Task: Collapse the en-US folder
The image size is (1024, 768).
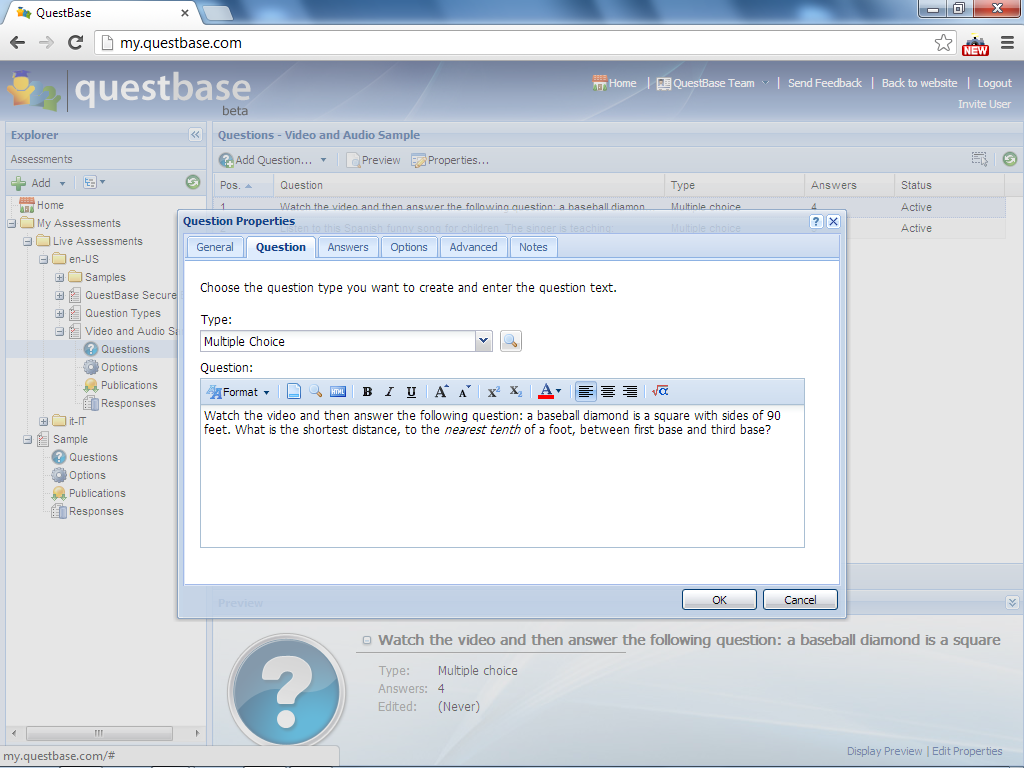Action: [x=44, y=259]
